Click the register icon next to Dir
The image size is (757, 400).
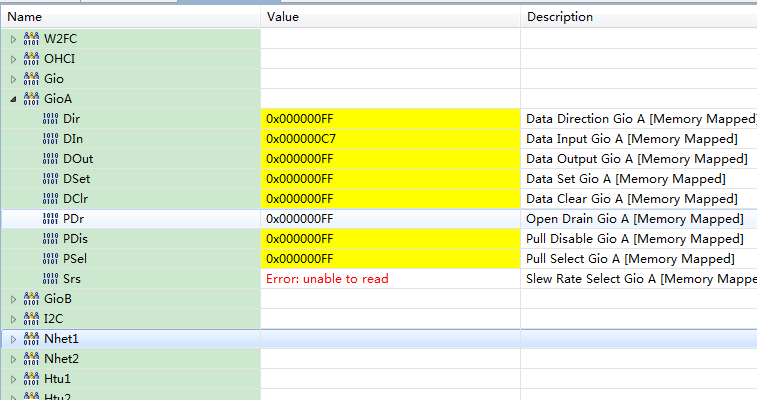point(51,119)
